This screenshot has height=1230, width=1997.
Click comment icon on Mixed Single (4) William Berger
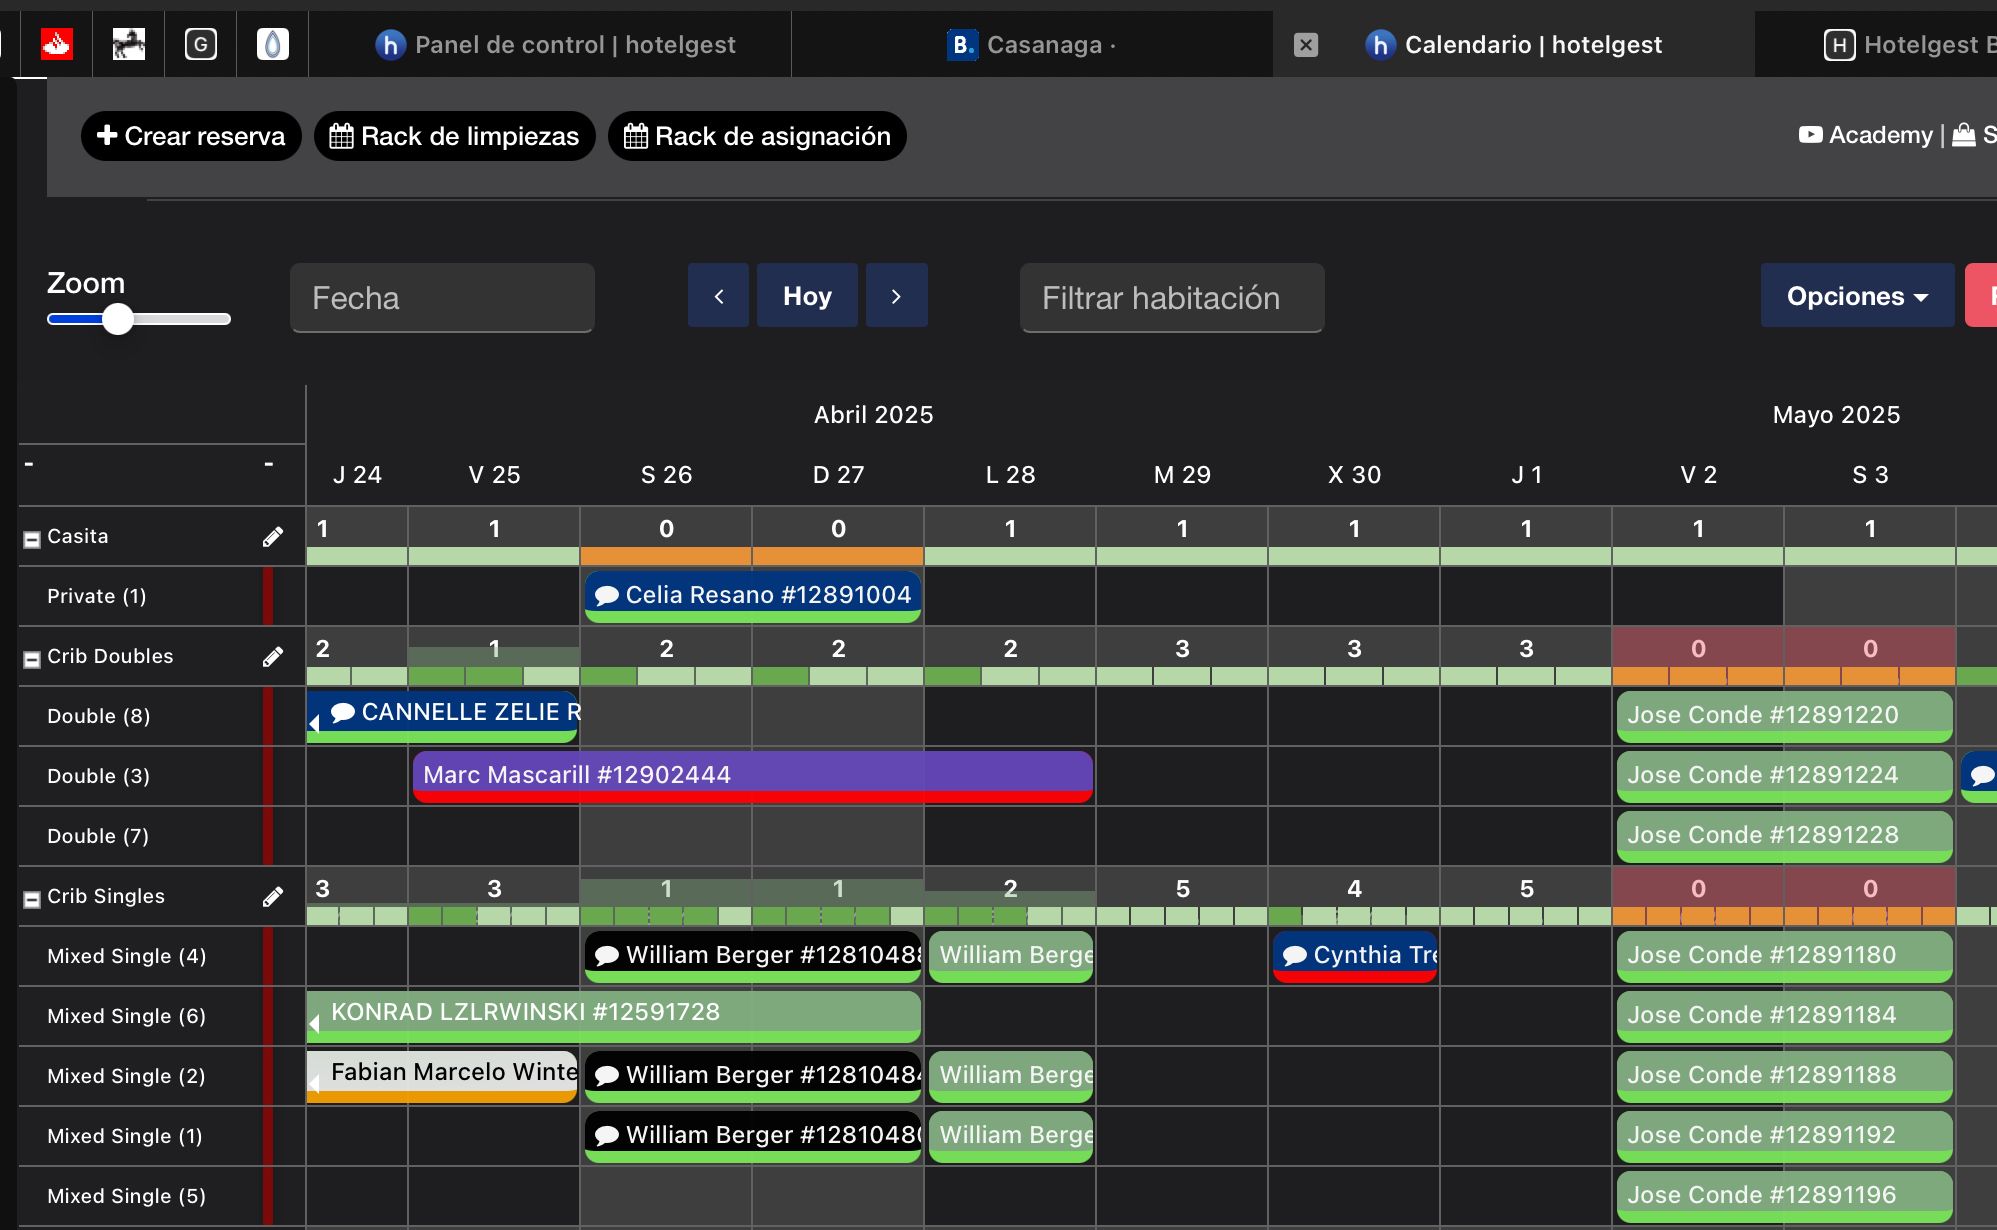pyautogui.click(x=607, y=956)
